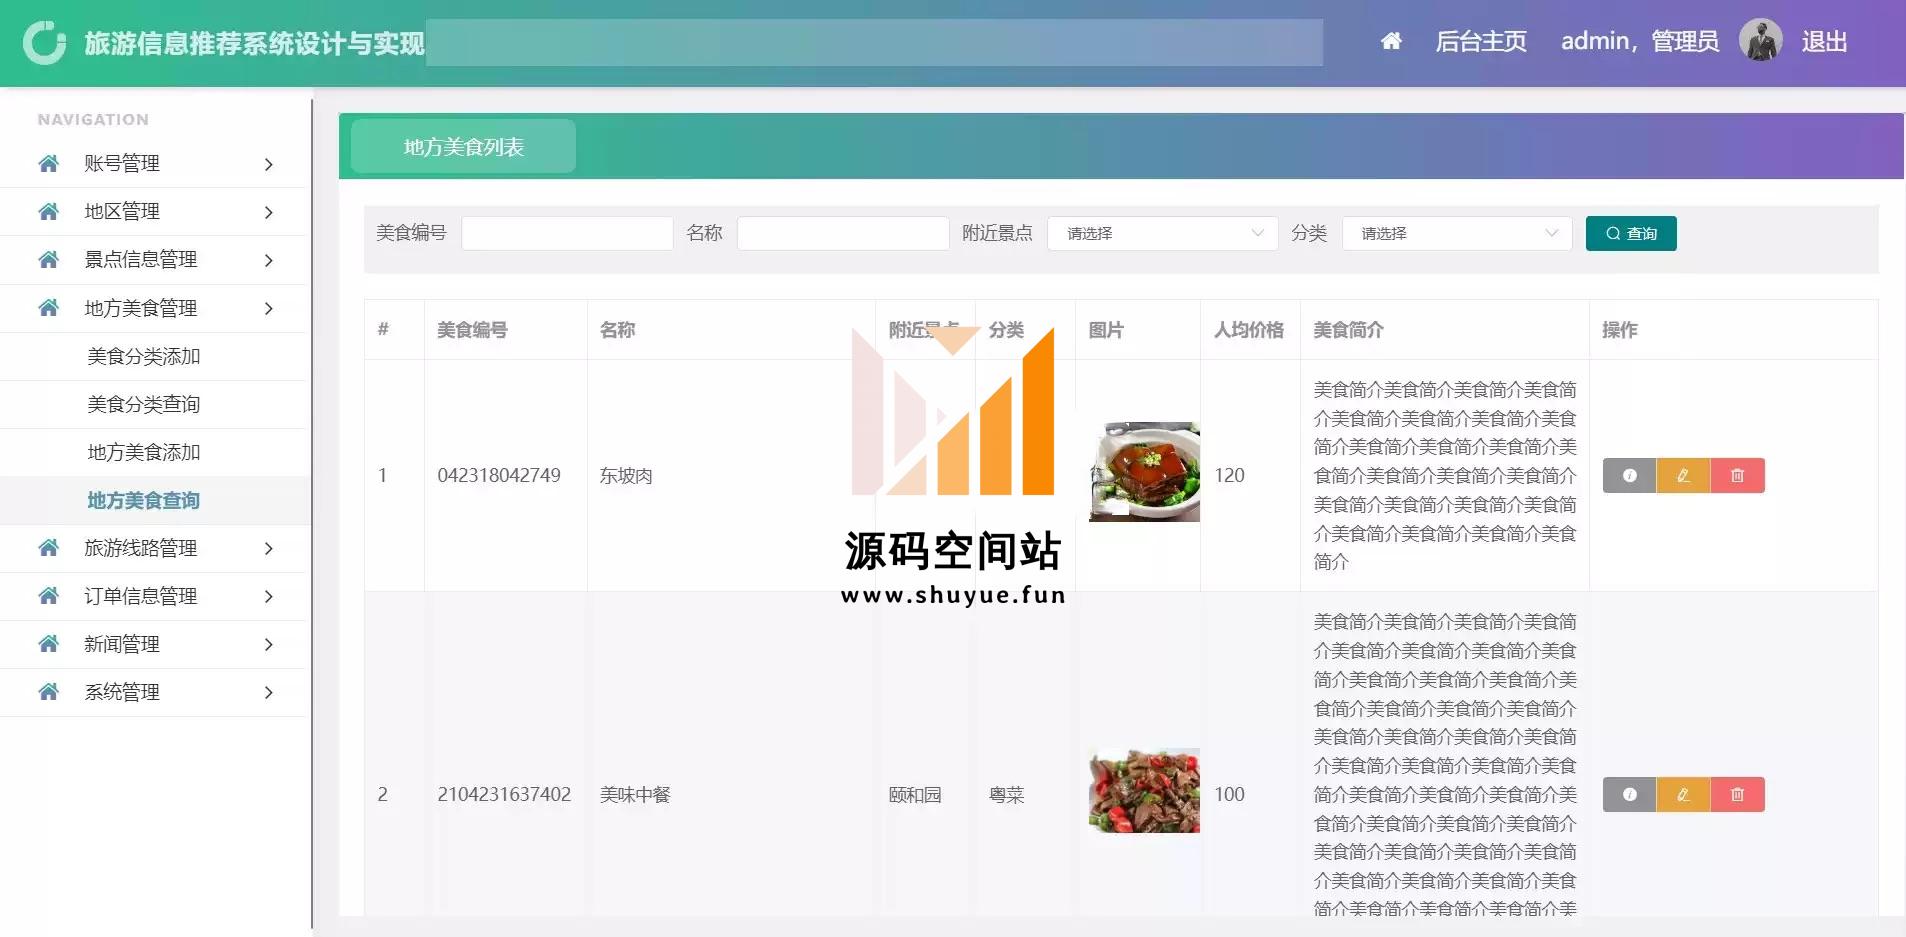The width and height of the screenshot is (1906, 937).
Task: Click the price value 120
Action: coord(1229,476)
